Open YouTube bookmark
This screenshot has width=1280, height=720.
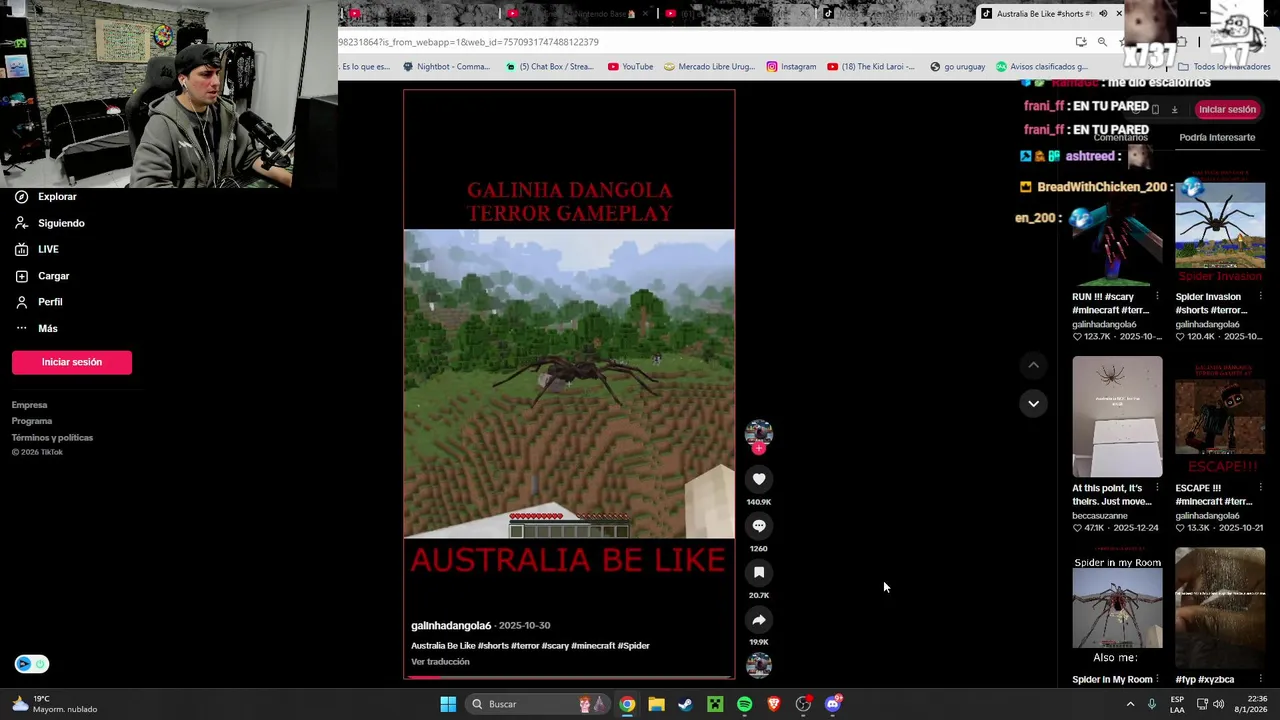pyautogui.click(x=630, y=67)
